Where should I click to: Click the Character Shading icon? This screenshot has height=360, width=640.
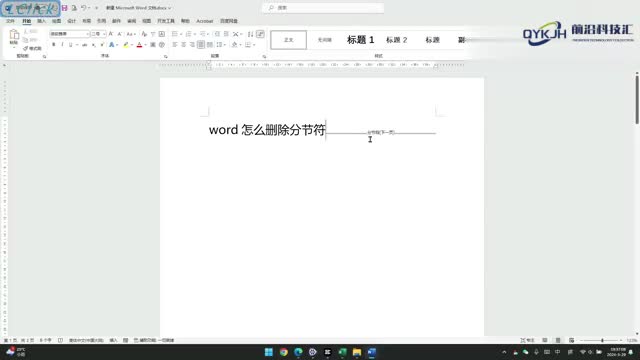pyautogui.click(x=153, y=44)
